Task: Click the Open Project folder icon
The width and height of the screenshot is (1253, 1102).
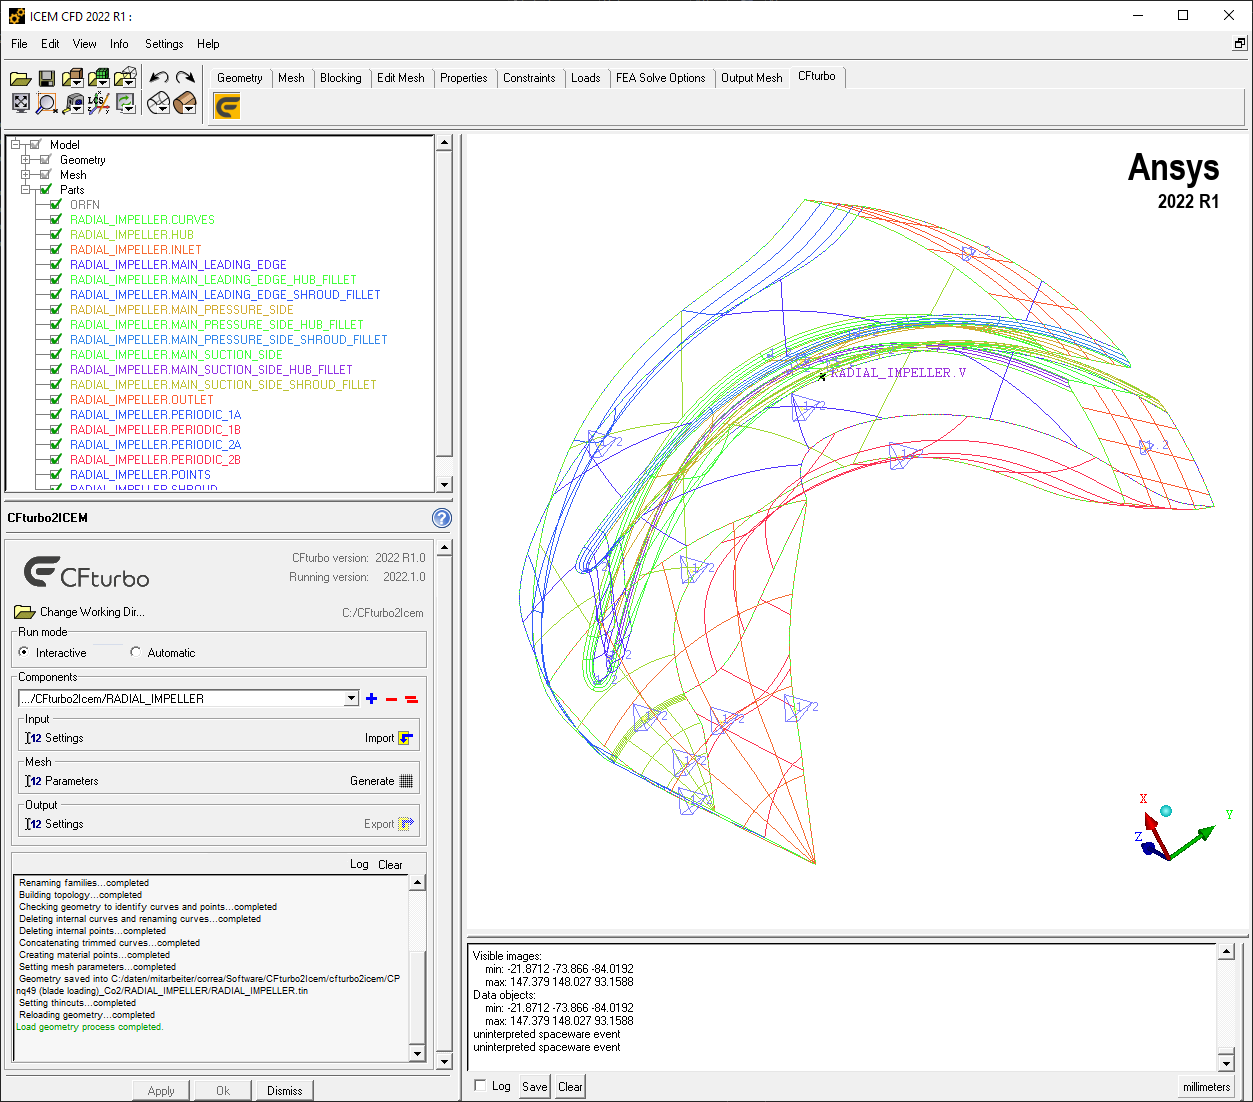Action: (x=20, y=78)
